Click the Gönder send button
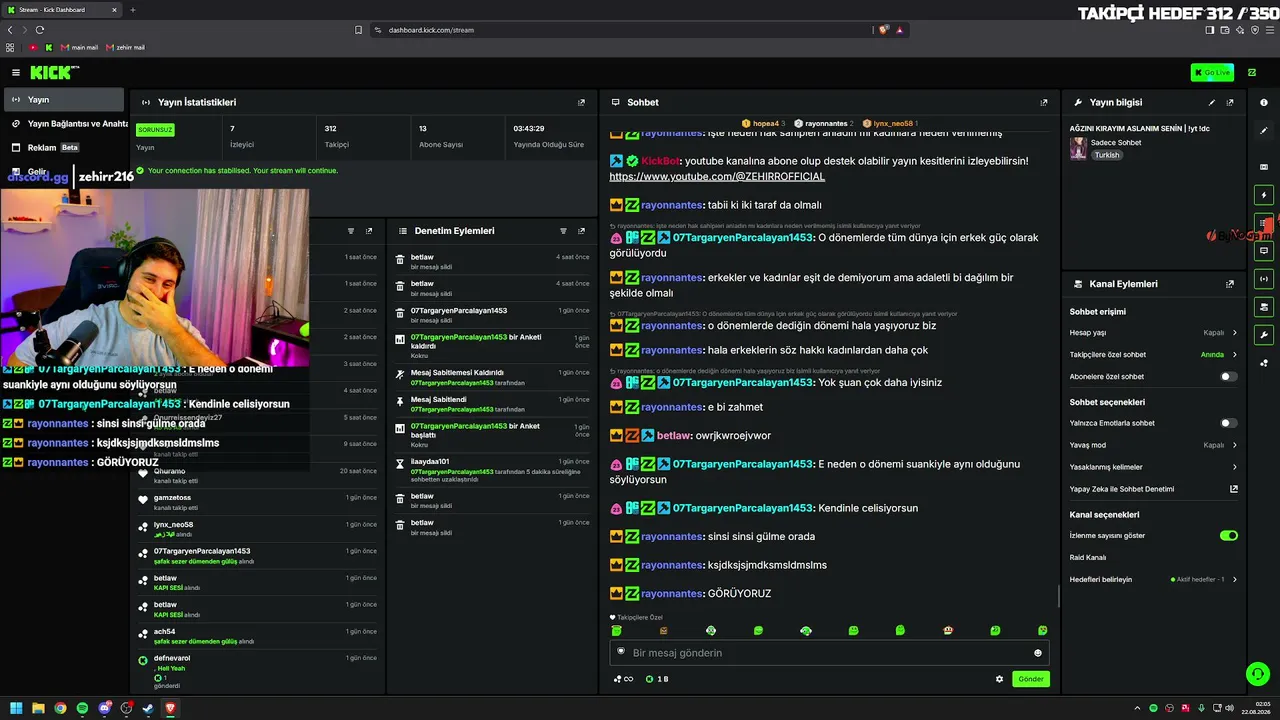This screenshot has width=1280, height=720. tap(1031, 679)
